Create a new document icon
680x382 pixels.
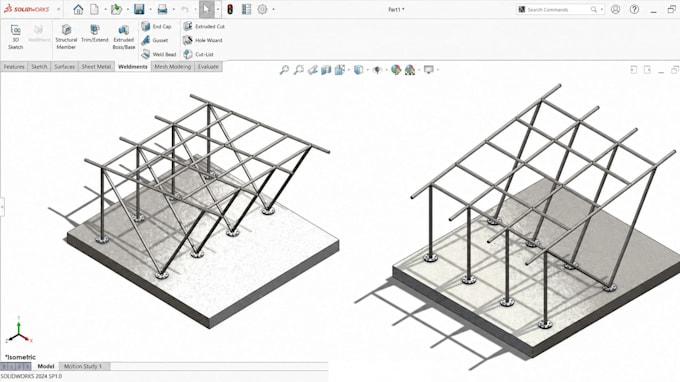tap(94, 9)
